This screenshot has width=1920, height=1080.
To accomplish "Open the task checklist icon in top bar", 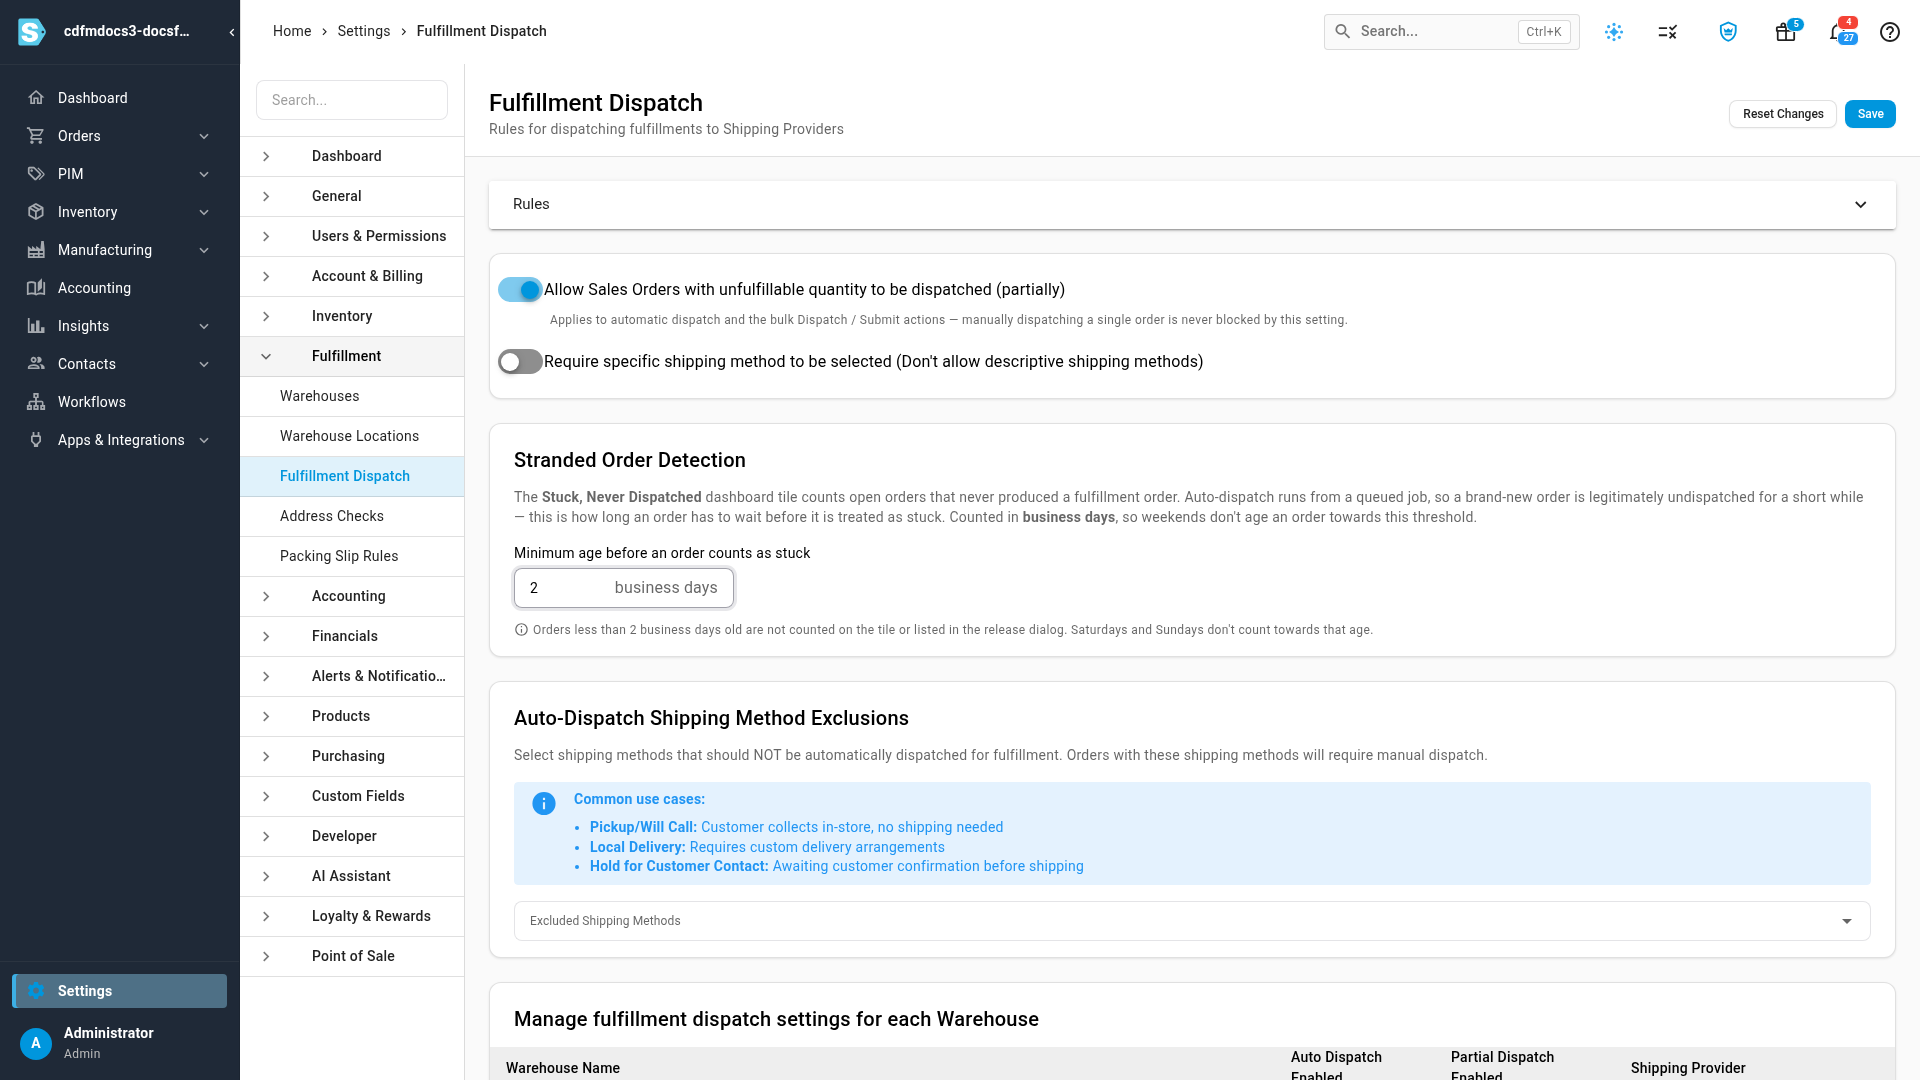I will 1668,32.
